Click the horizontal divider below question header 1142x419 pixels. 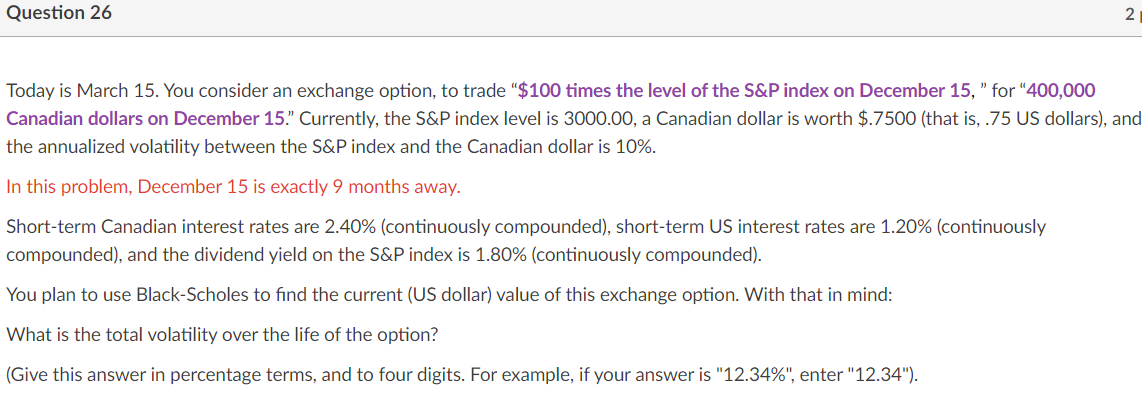coord(571,36)
